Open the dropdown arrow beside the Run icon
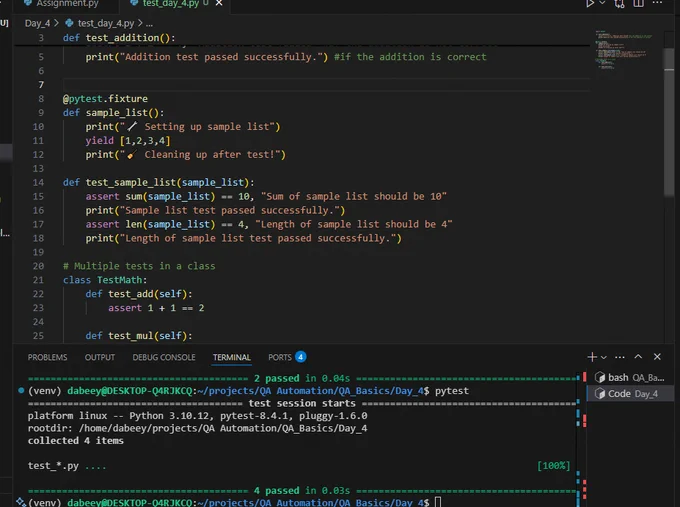 tap(602, 3)
